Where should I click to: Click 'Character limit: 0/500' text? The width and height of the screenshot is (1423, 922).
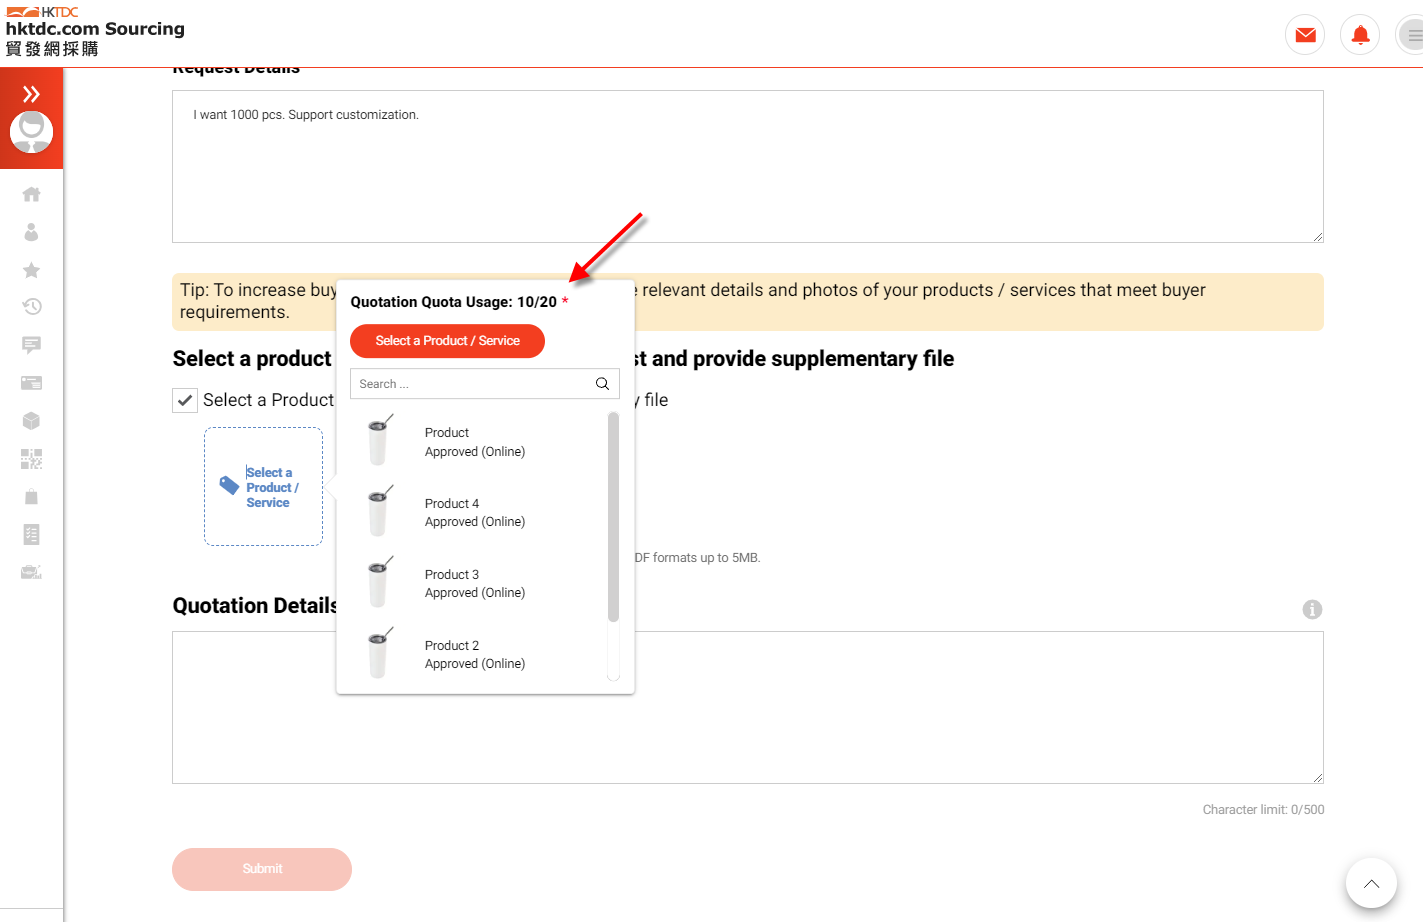pos(1263,810)
